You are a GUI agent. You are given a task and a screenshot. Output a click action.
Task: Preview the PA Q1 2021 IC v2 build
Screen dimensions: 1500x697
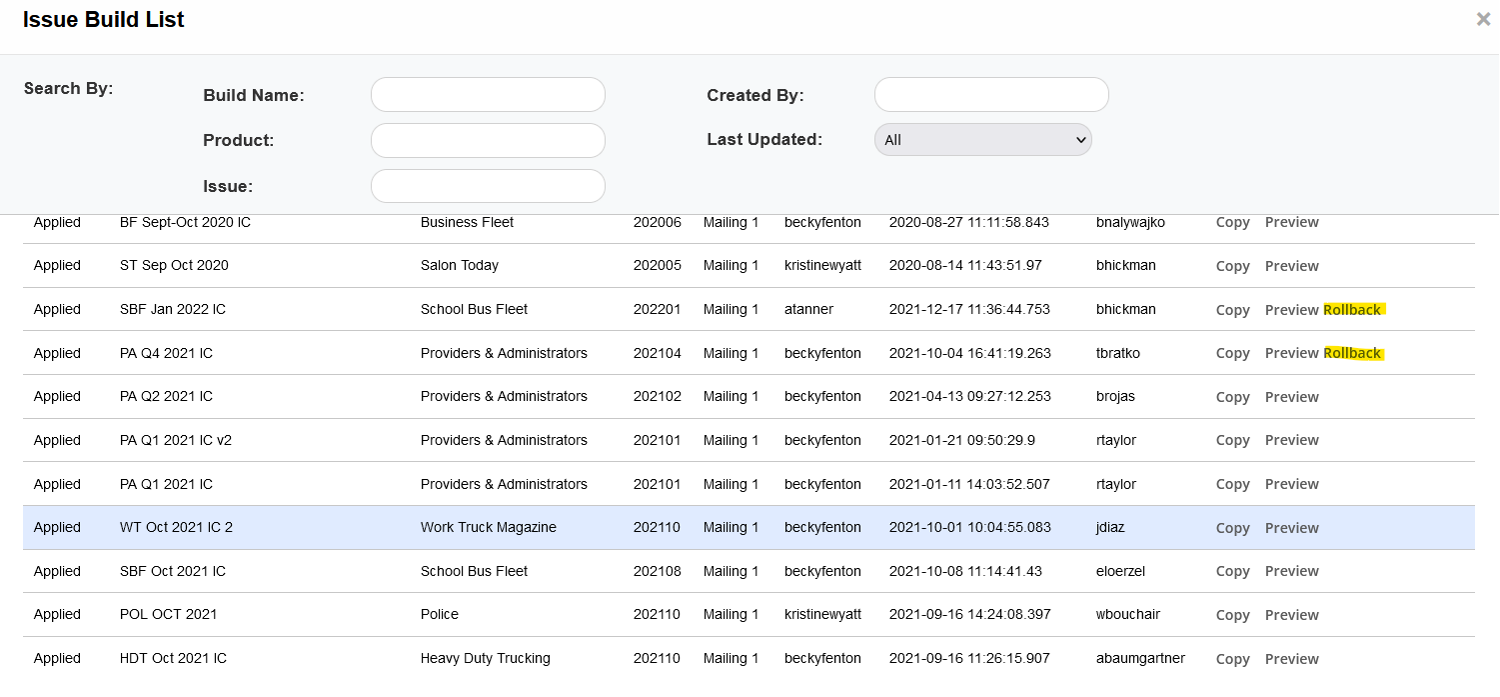tap(1291, 441)
